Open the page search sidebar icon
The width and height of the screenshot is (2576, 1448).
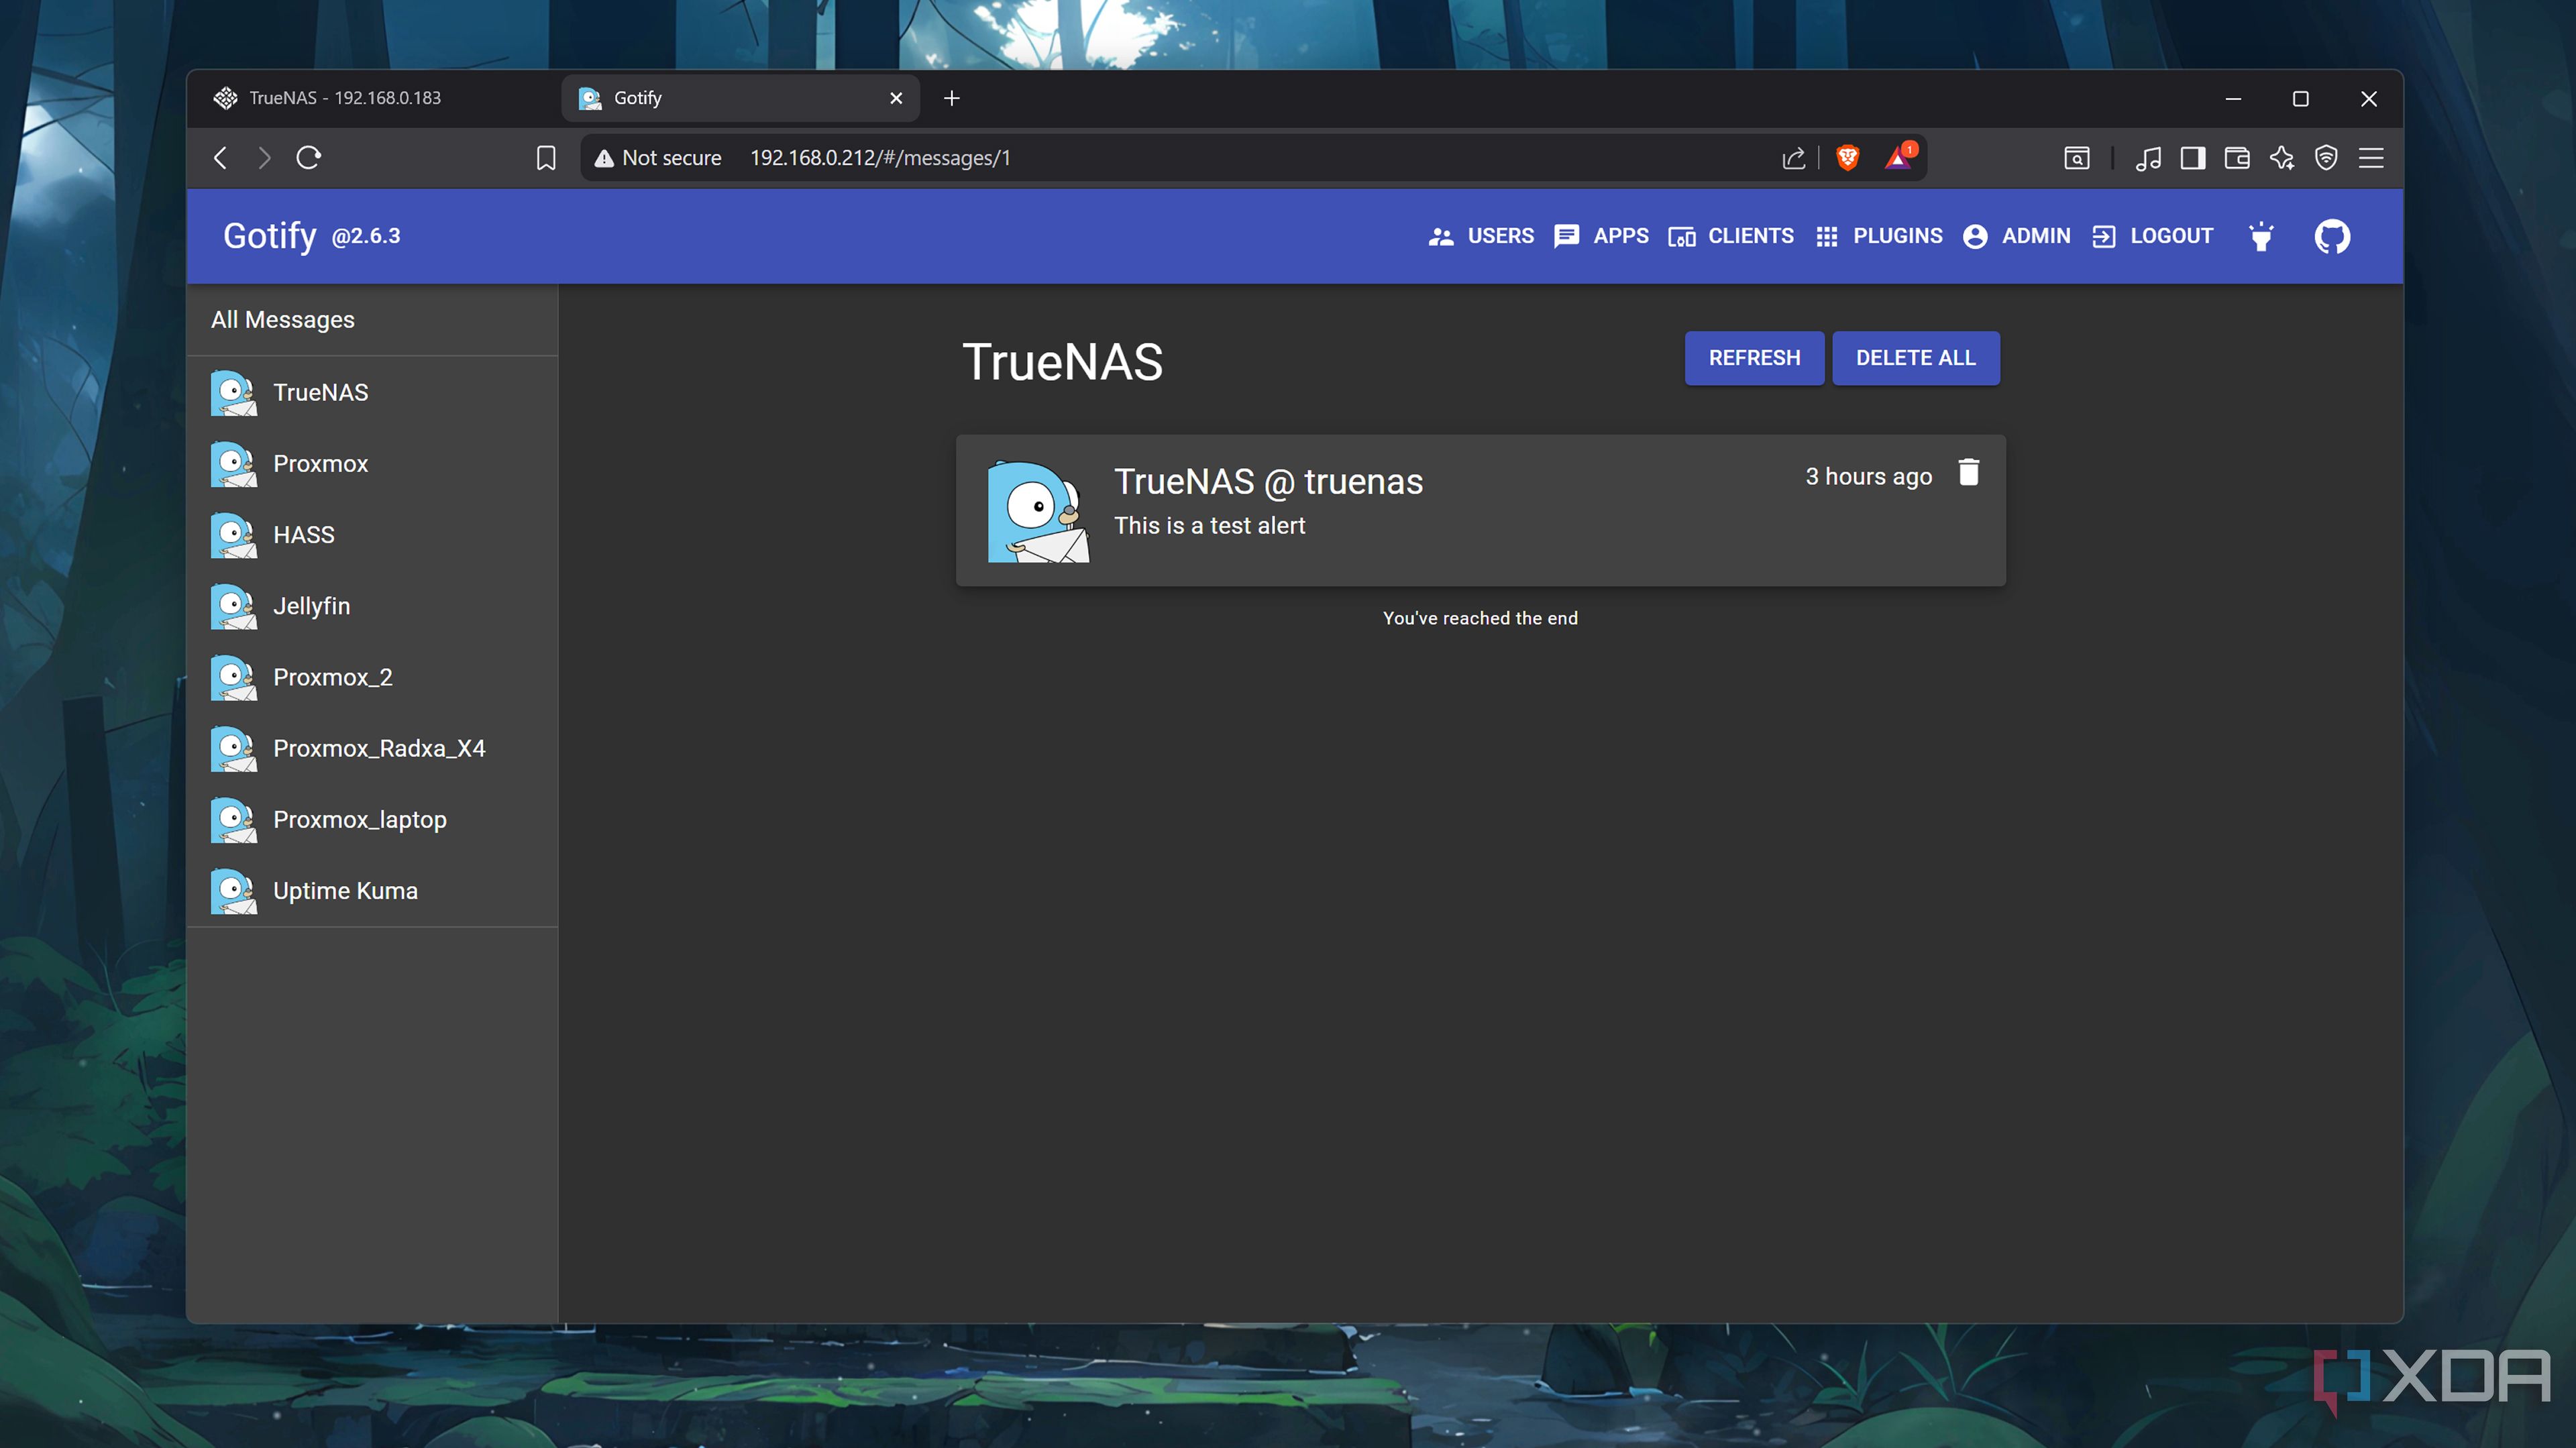tap(2077, 158)
